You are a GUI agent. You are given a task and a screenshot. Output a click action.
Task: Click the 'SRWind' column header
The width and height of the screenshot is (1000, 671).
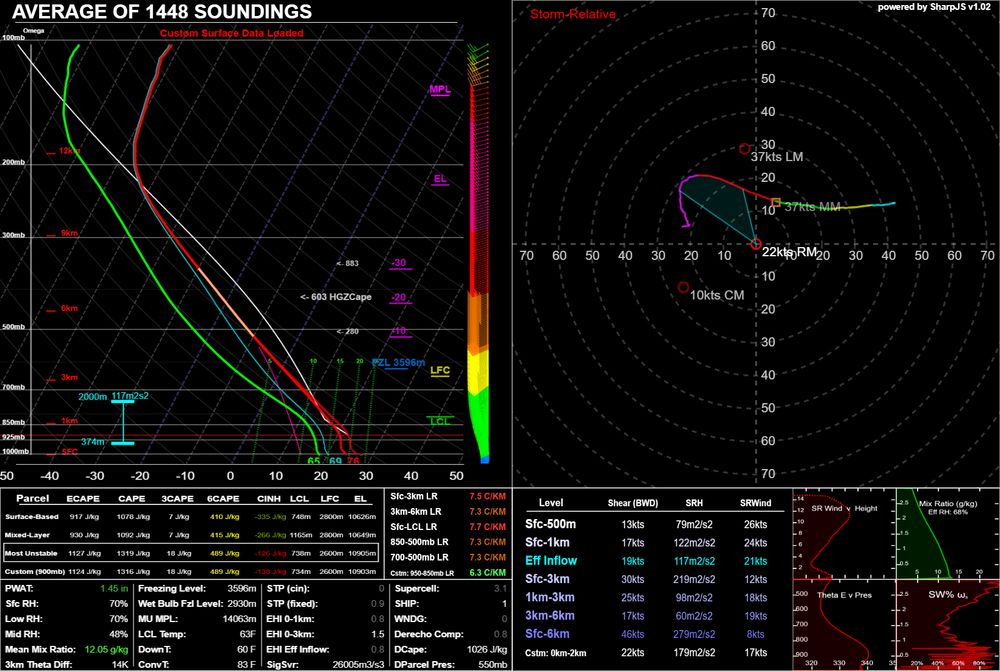click(x=756, y=503)
